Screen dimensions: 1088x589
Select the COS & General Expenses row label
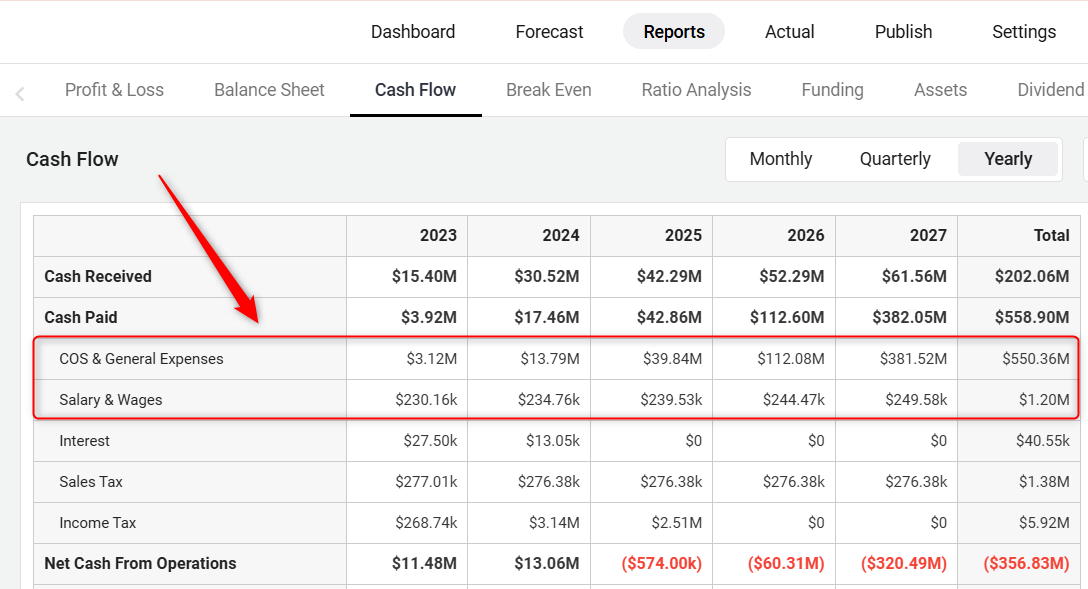pos(142,359)
